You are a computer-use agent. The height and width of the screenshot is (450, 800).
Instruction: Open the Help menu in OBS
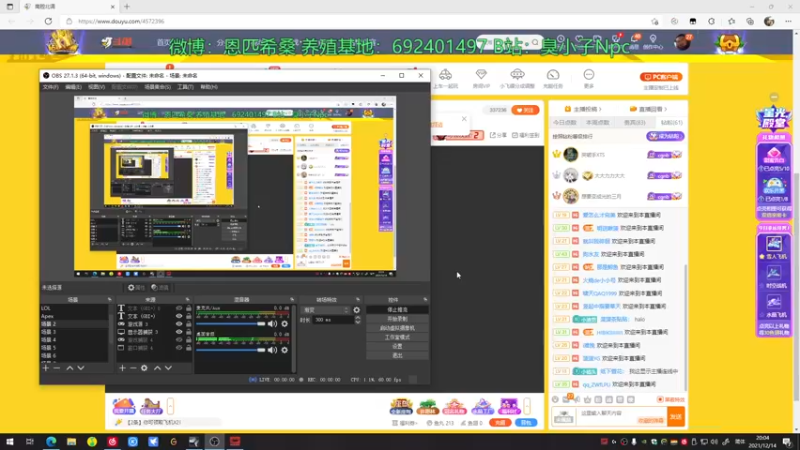coord(209,87)
